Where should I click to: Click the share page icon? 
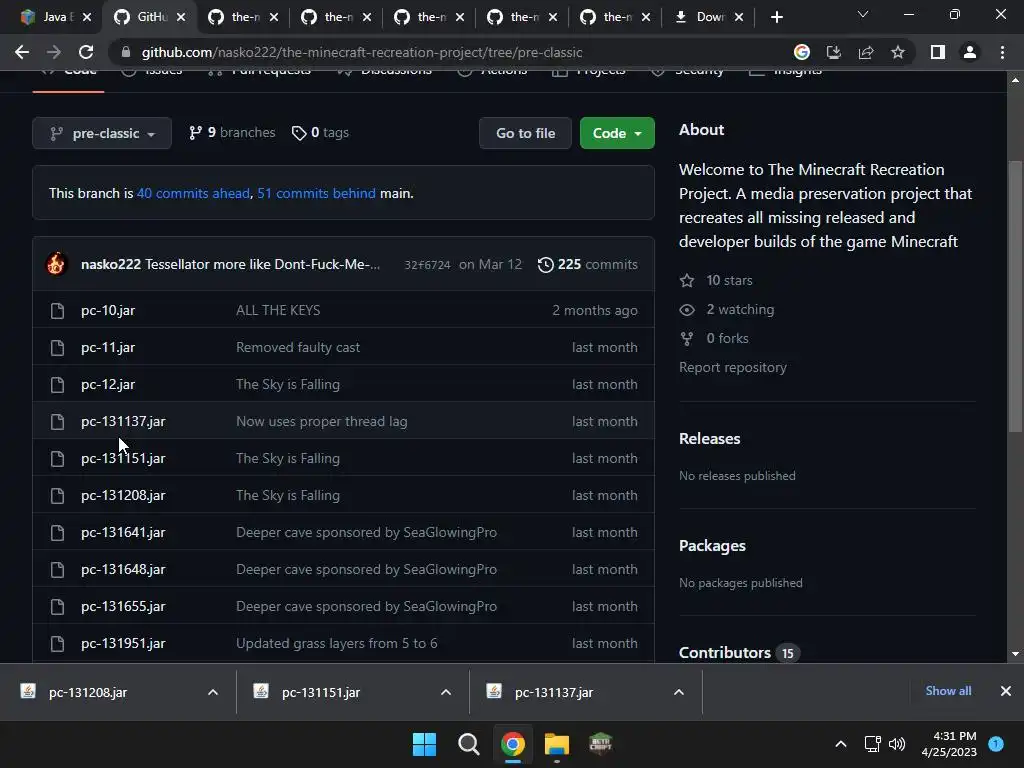pos(866,52)
